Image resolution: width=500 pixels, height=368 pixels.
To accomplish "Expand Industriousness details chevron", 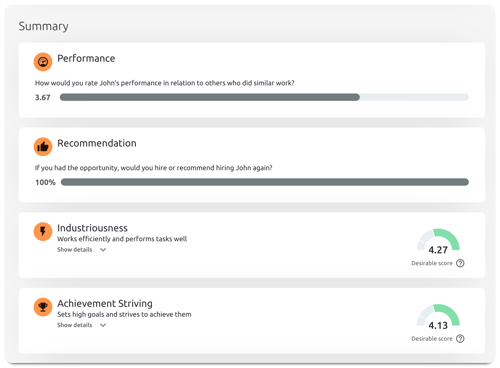I will click(103, 250).
